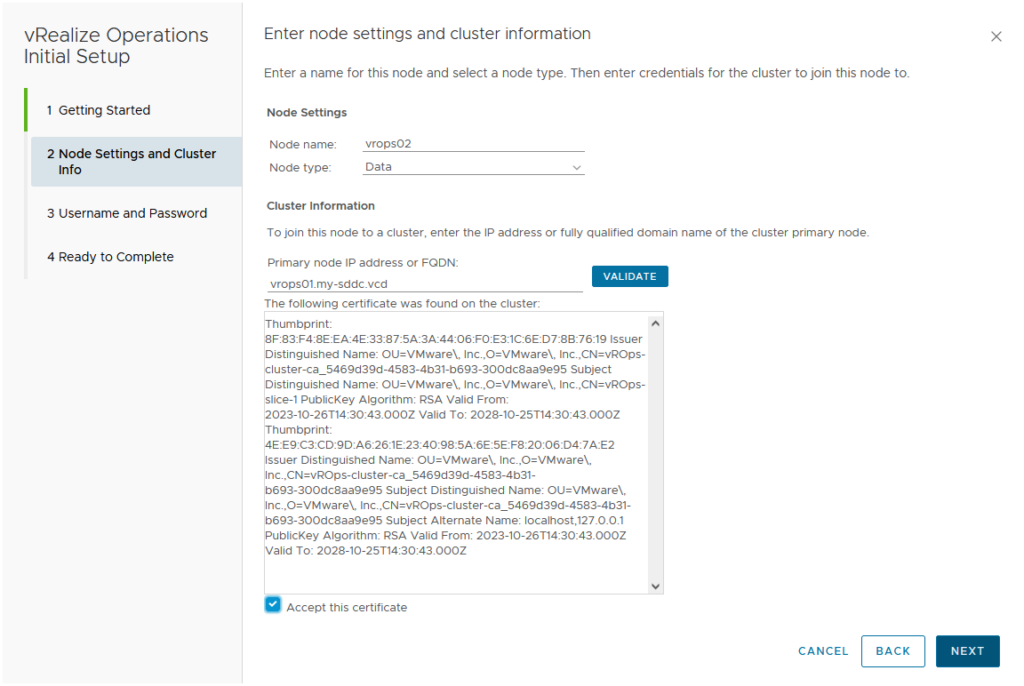This screenshot has width=1024, height=686.
Task: Uncheck the Accept this certificate checkbox
Action: click(273, 605)
